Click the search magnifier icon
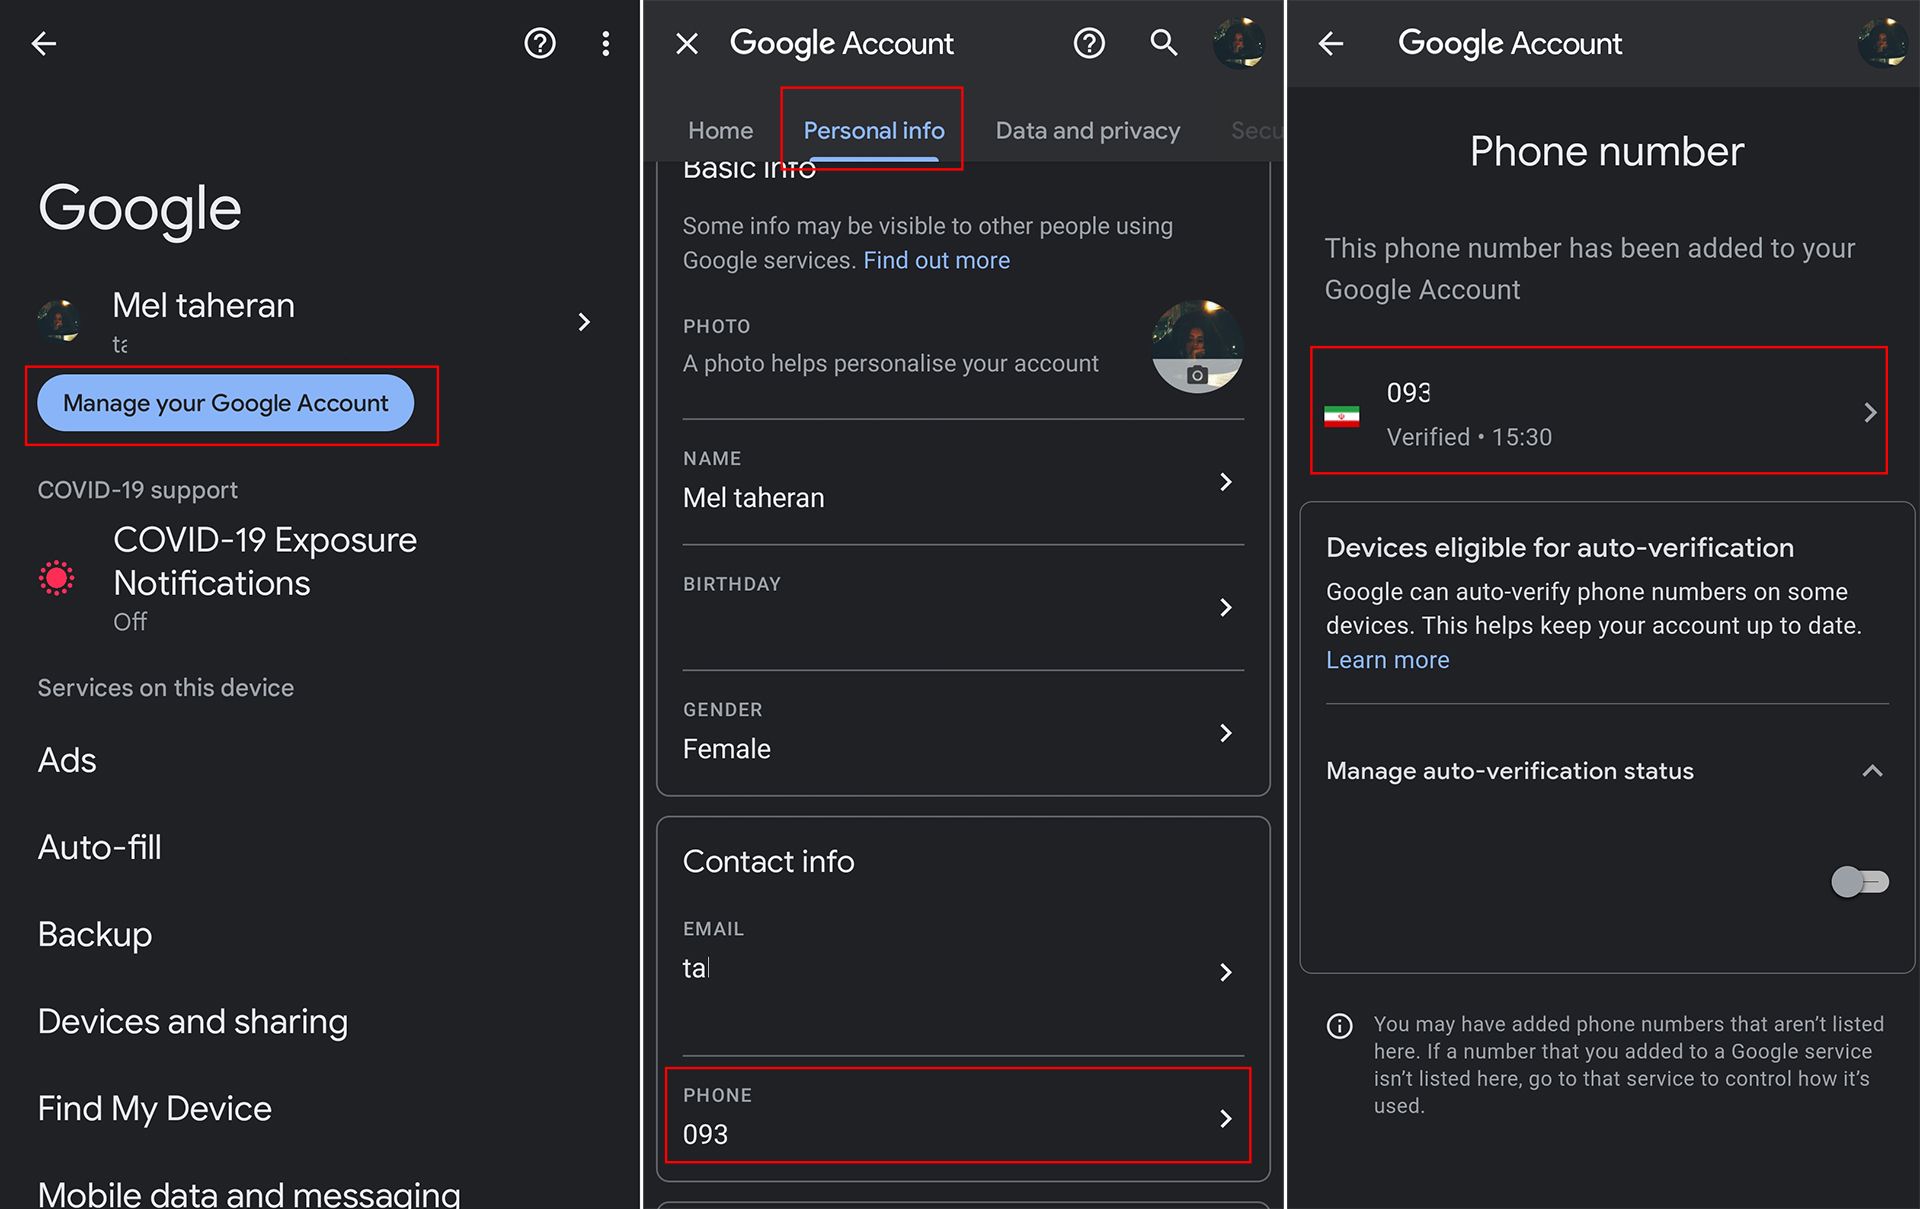 [x=1163, y=43]
